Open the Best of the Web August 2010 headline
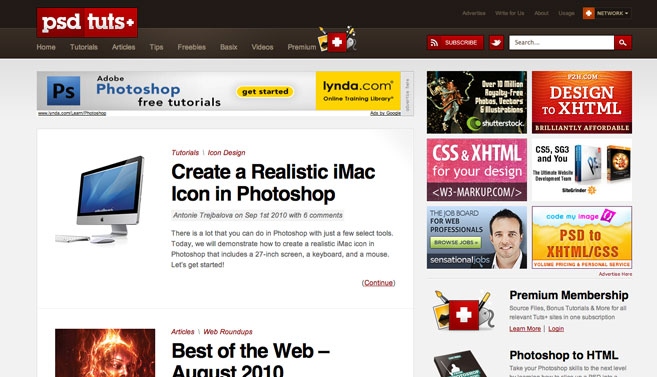This screenshot has height=377, width=657. tap(251, 361)
